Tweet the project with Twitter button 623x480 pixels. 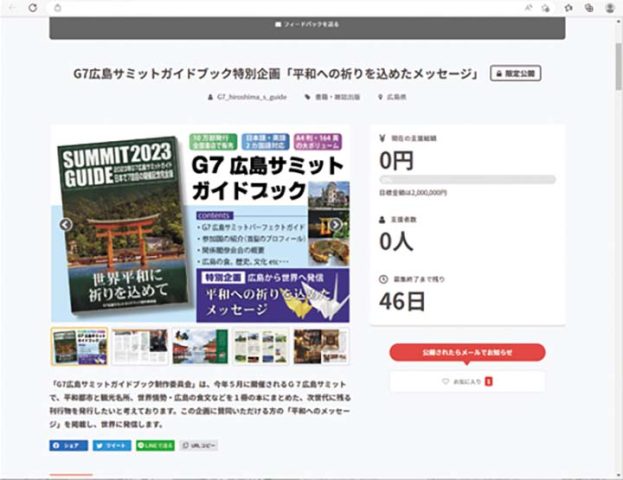(x=111, y=445)
